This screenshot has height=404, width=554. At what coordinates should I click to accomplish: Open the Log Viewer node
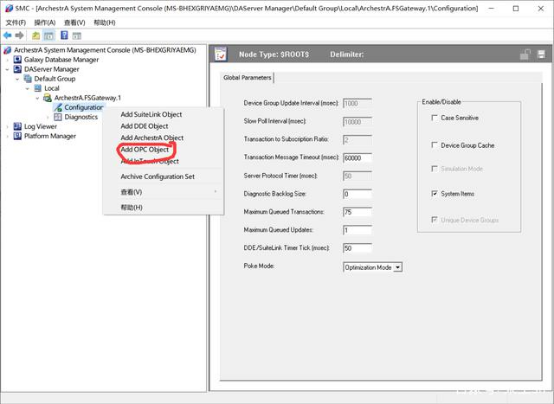pos(40,126)
